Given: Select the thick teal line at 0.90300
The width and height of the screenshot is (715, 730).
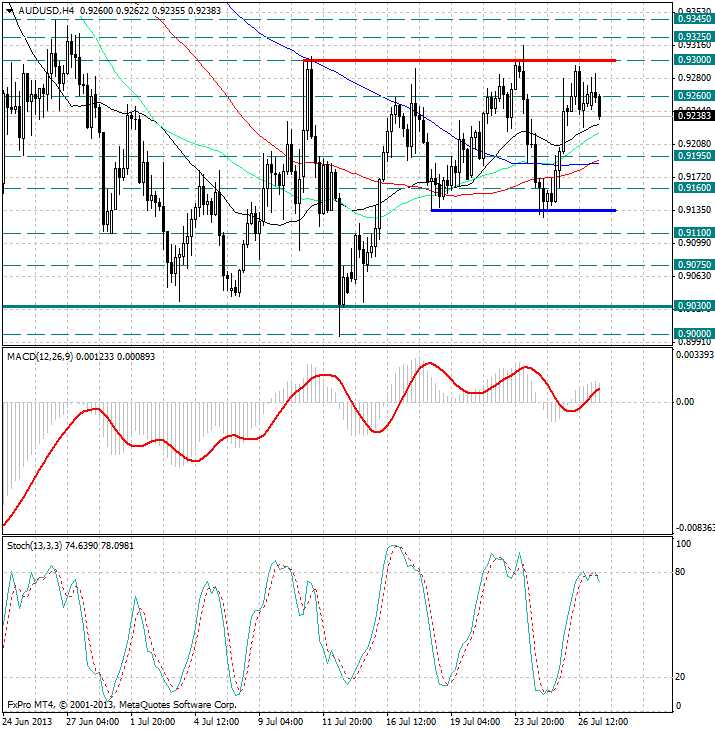Looking at the screenshot, I should pos(337,306).
